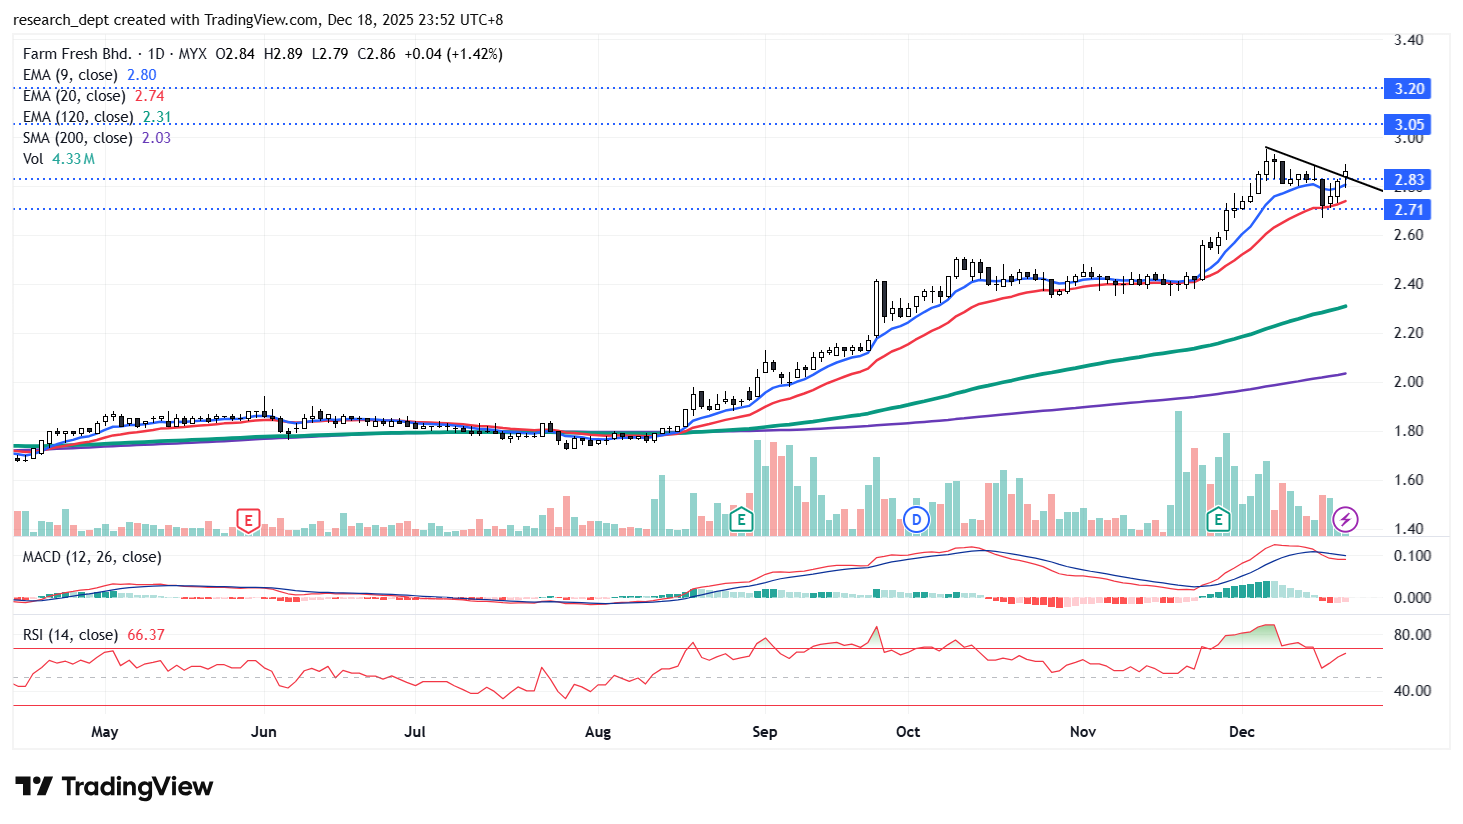Click the blue dividend D marker

coord(916,519)
